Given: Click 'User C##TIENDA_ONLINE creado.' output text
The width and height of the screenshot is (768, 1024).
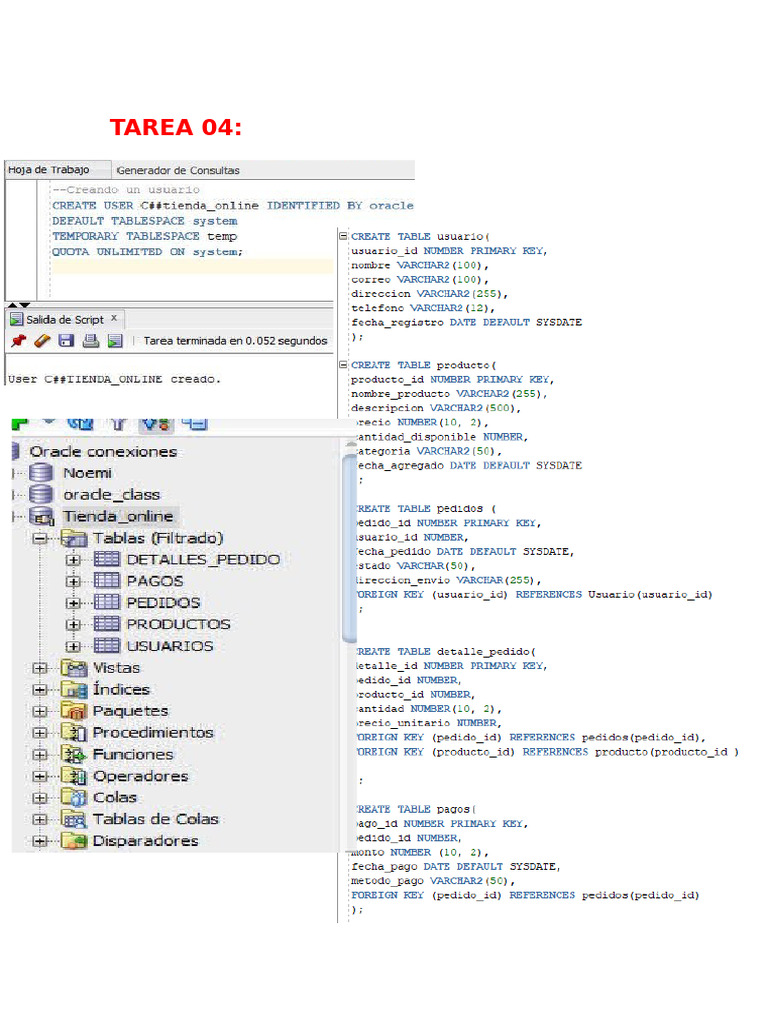Looking at the screenshot, I should point(114,379).
